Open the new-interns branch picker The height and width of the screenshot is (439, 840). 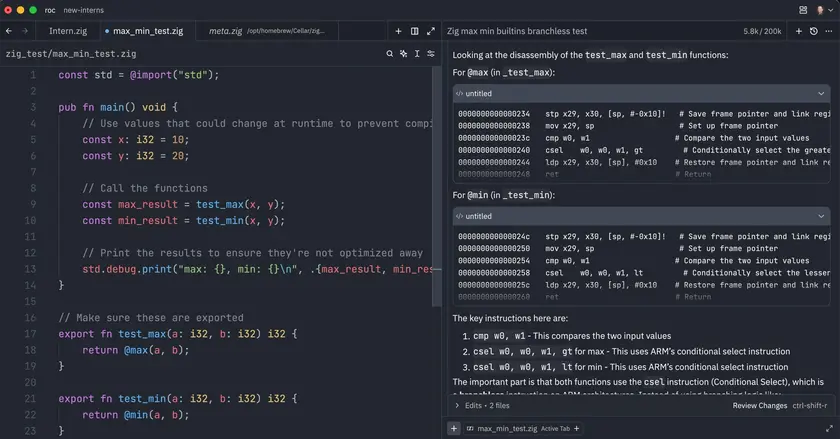point(84,10)
